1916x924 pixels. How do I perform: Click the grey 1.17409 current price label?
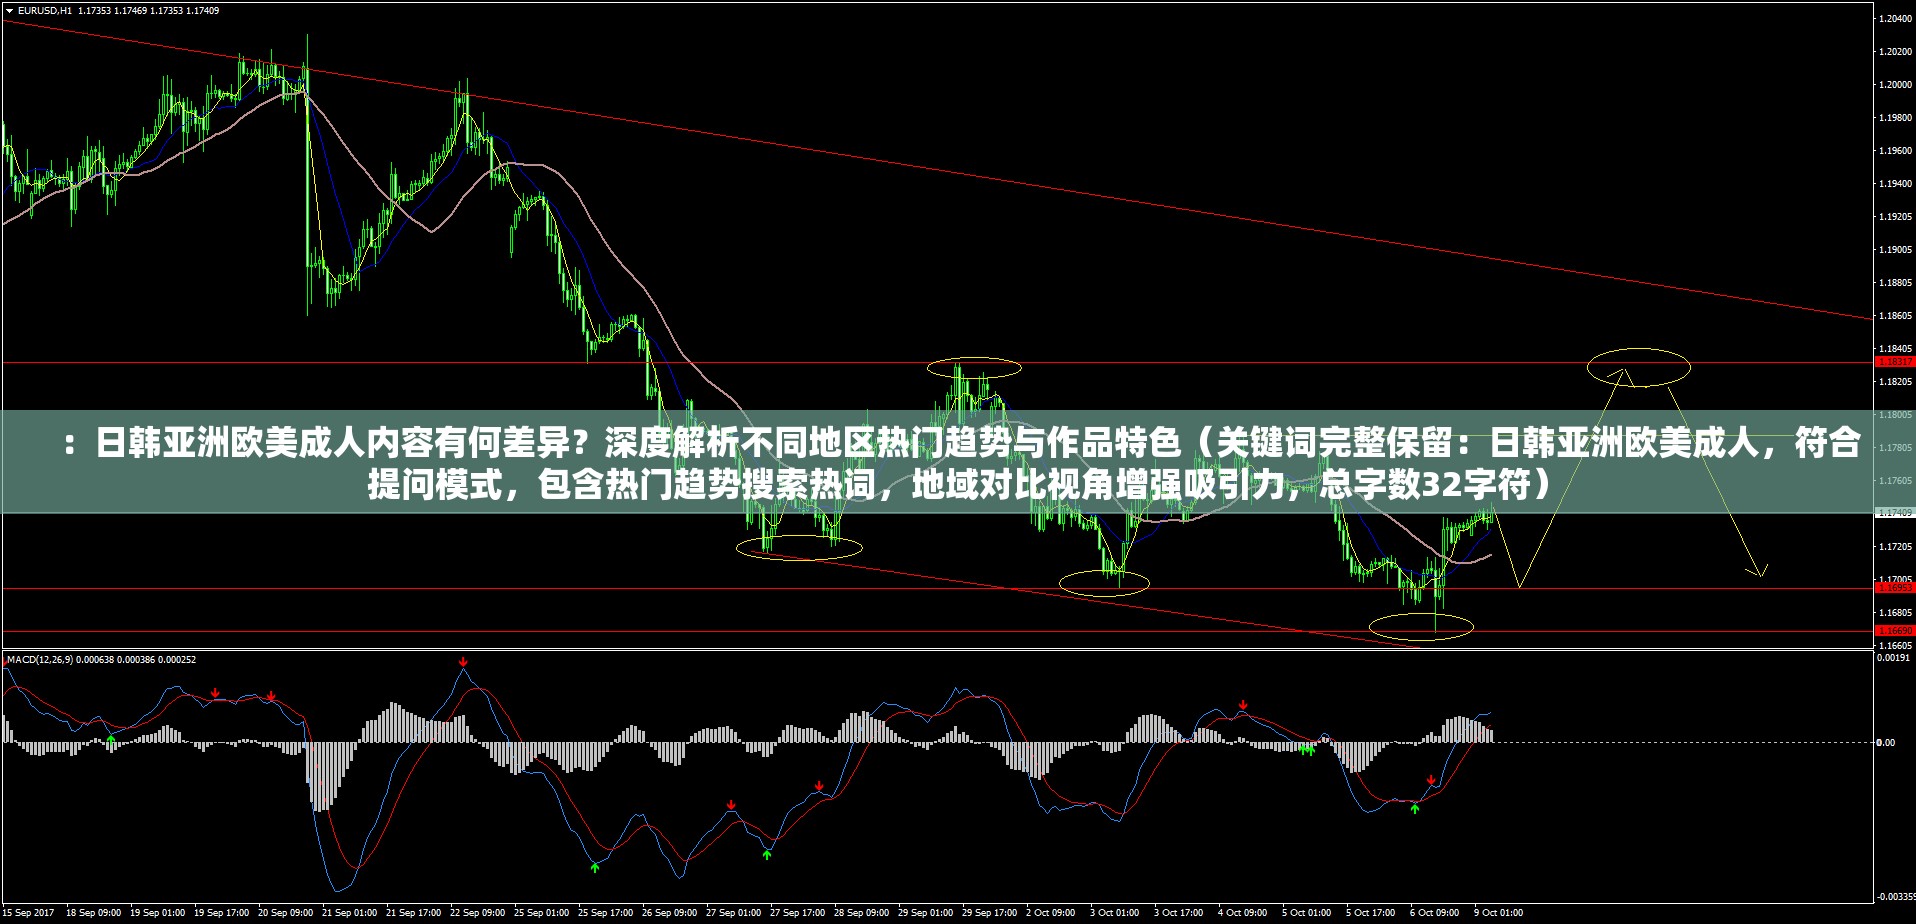click(x=1895, y=513)
